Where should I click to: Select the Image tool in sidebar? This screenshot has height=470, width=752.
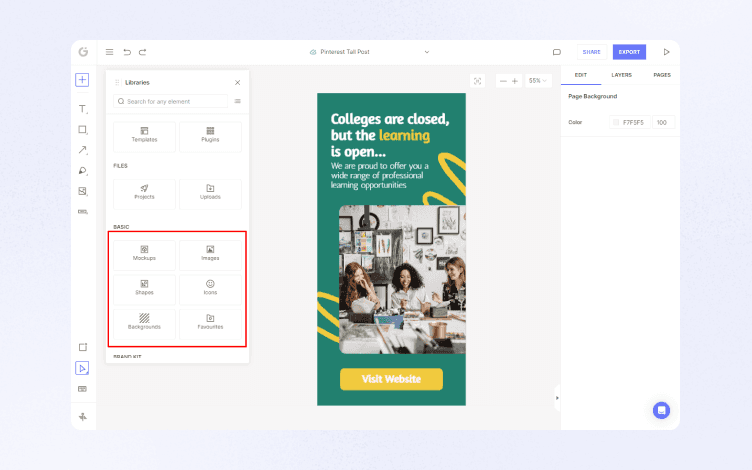tap(82, 191)
